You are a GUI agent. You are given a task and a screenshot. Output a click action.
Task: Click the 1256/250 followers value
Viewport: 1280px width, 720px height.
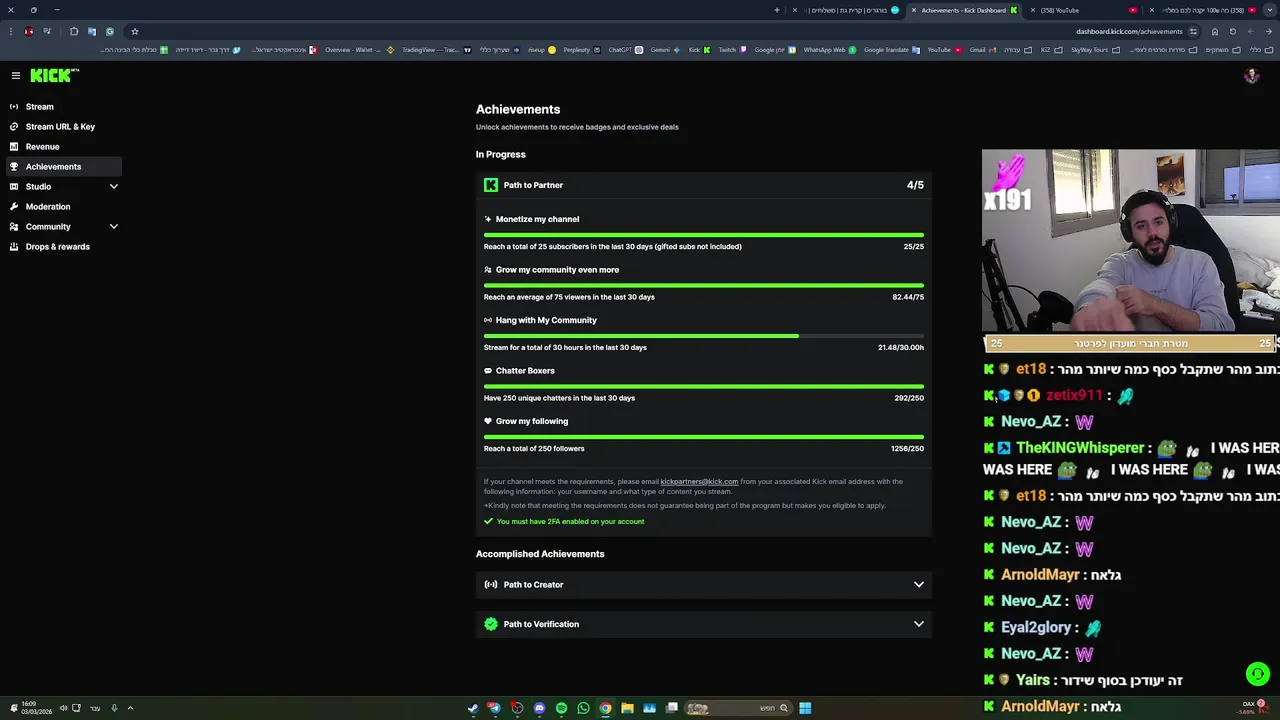click(x=907, y=449)
